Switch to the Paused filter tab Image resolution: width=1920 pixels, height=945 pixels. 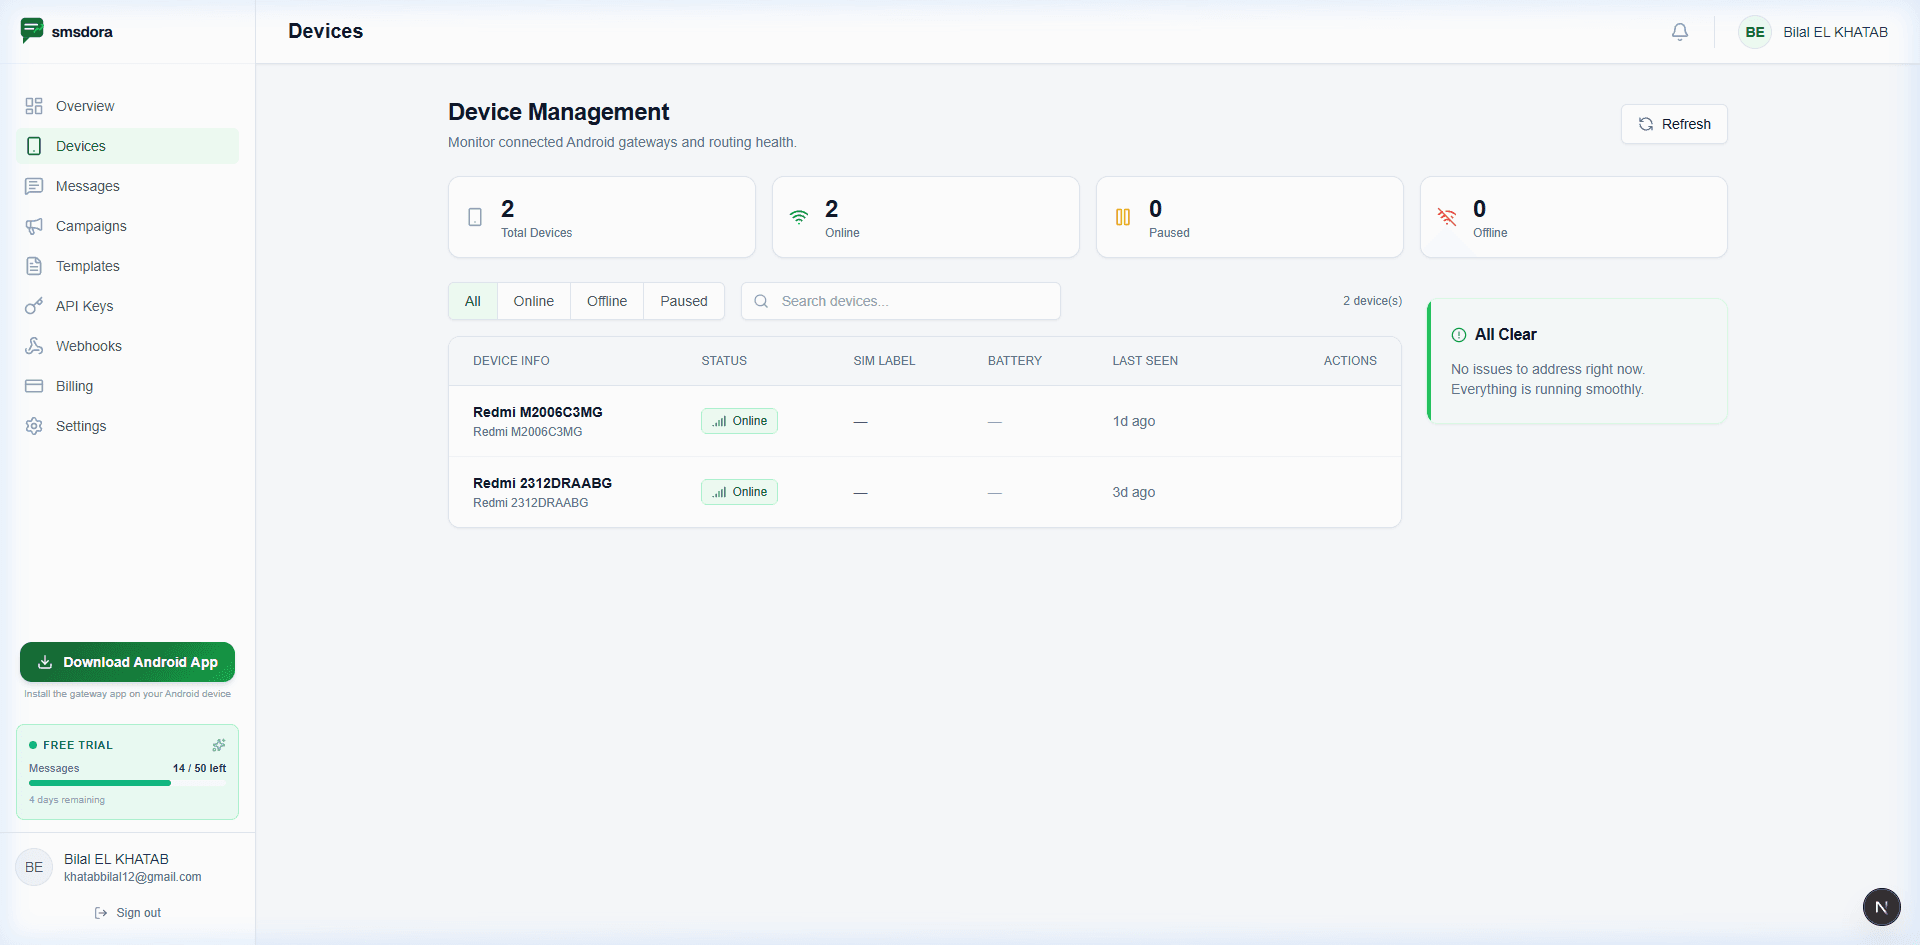(683, 301)
